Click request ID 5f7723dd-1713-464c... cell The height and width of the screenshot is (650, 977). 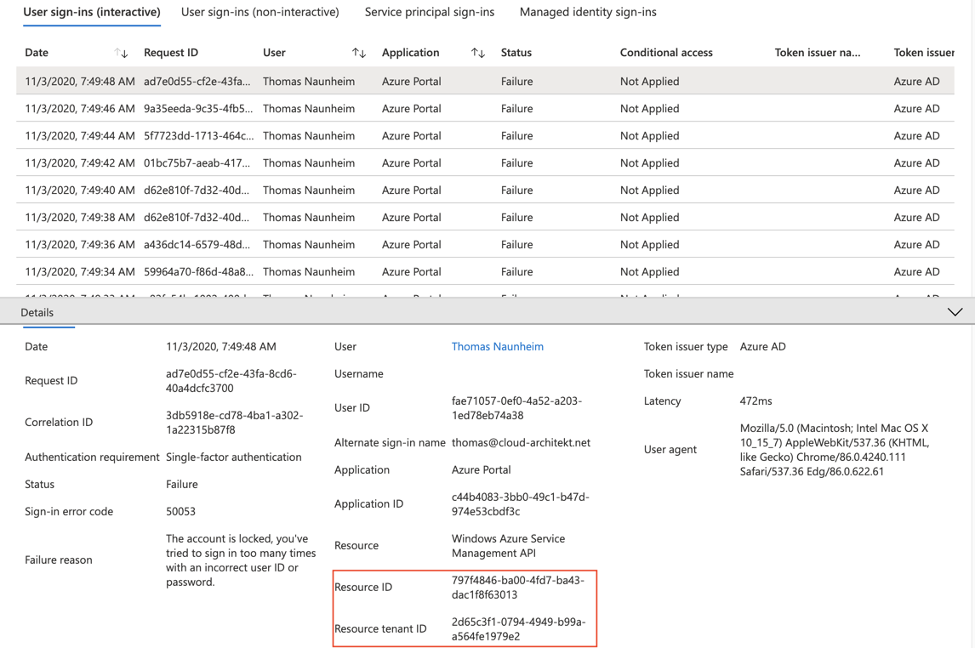coord(199,136)
